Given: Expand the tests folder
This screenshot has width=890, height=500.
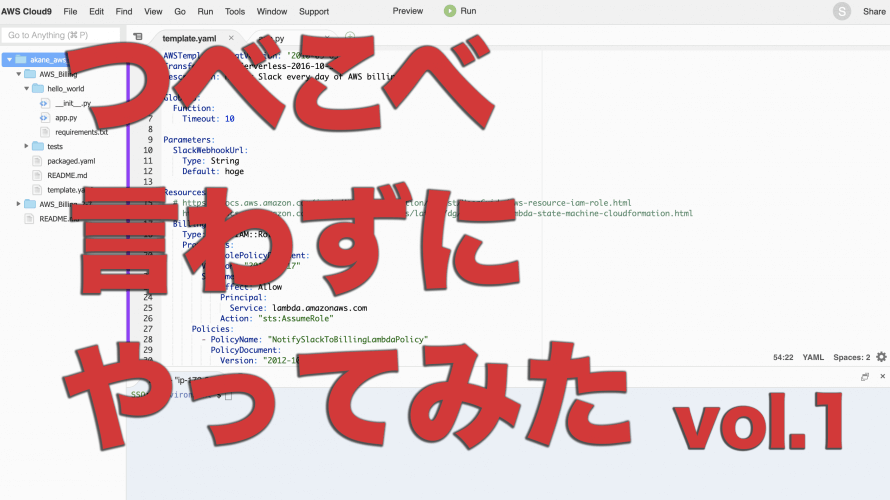Looking at the screenshot, I should click(x=26, y=146).
